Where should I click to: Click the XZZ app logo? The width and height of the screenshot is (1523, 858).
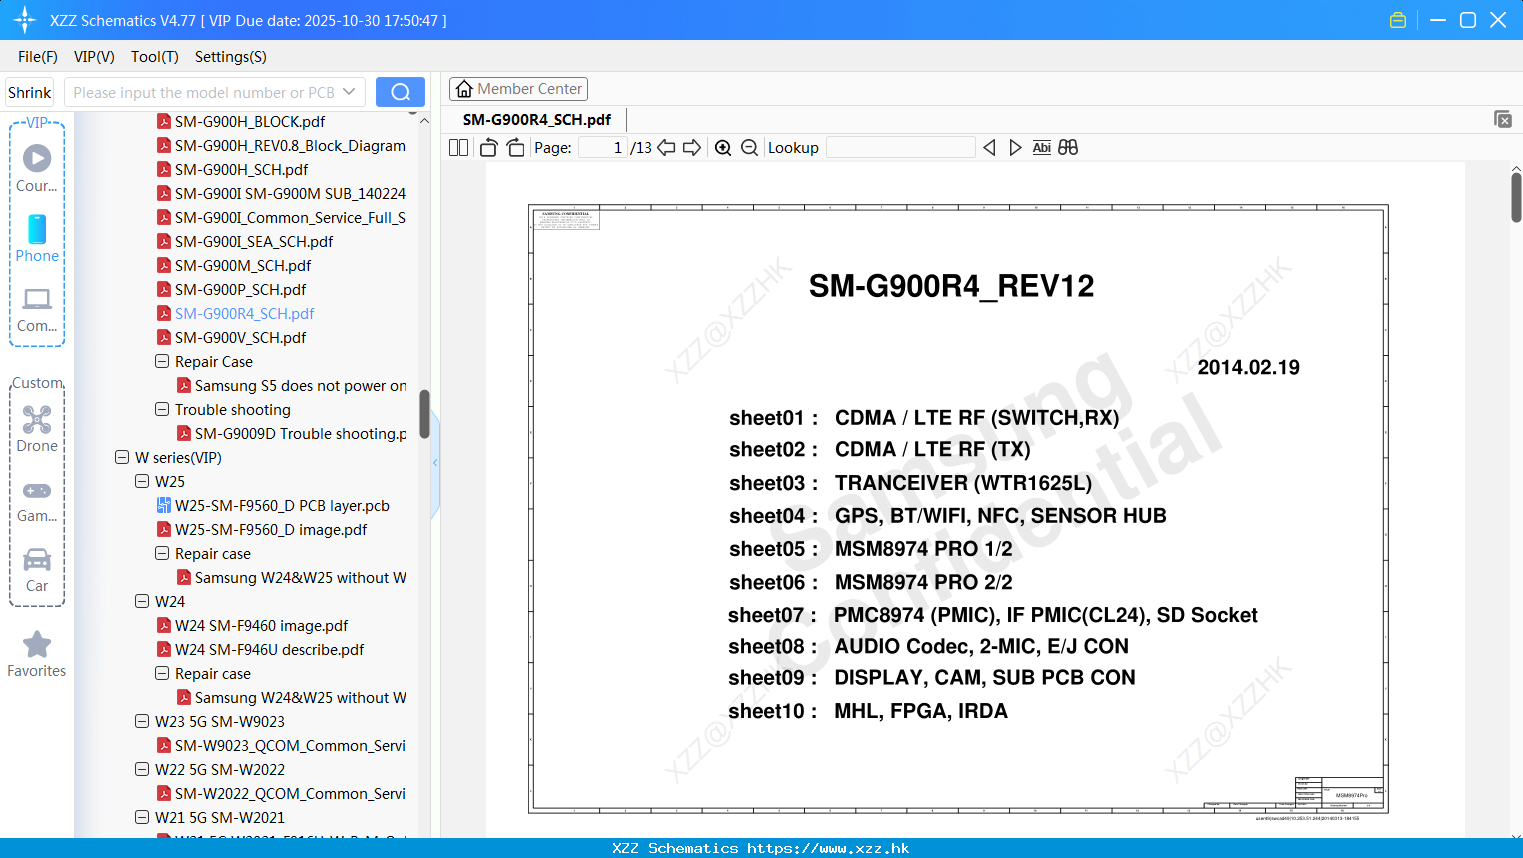coord(24,20)
